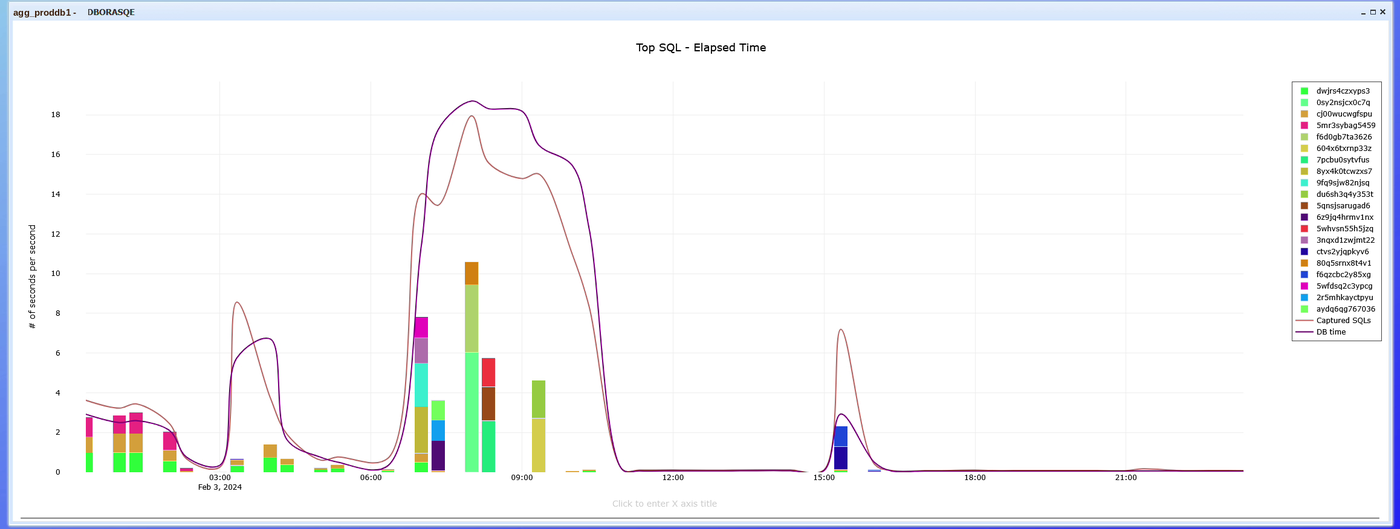Click the 21:00 x-axis tick label
Screen dimensions: 1400x529
pyautogui.click(x=1126, y=478)
